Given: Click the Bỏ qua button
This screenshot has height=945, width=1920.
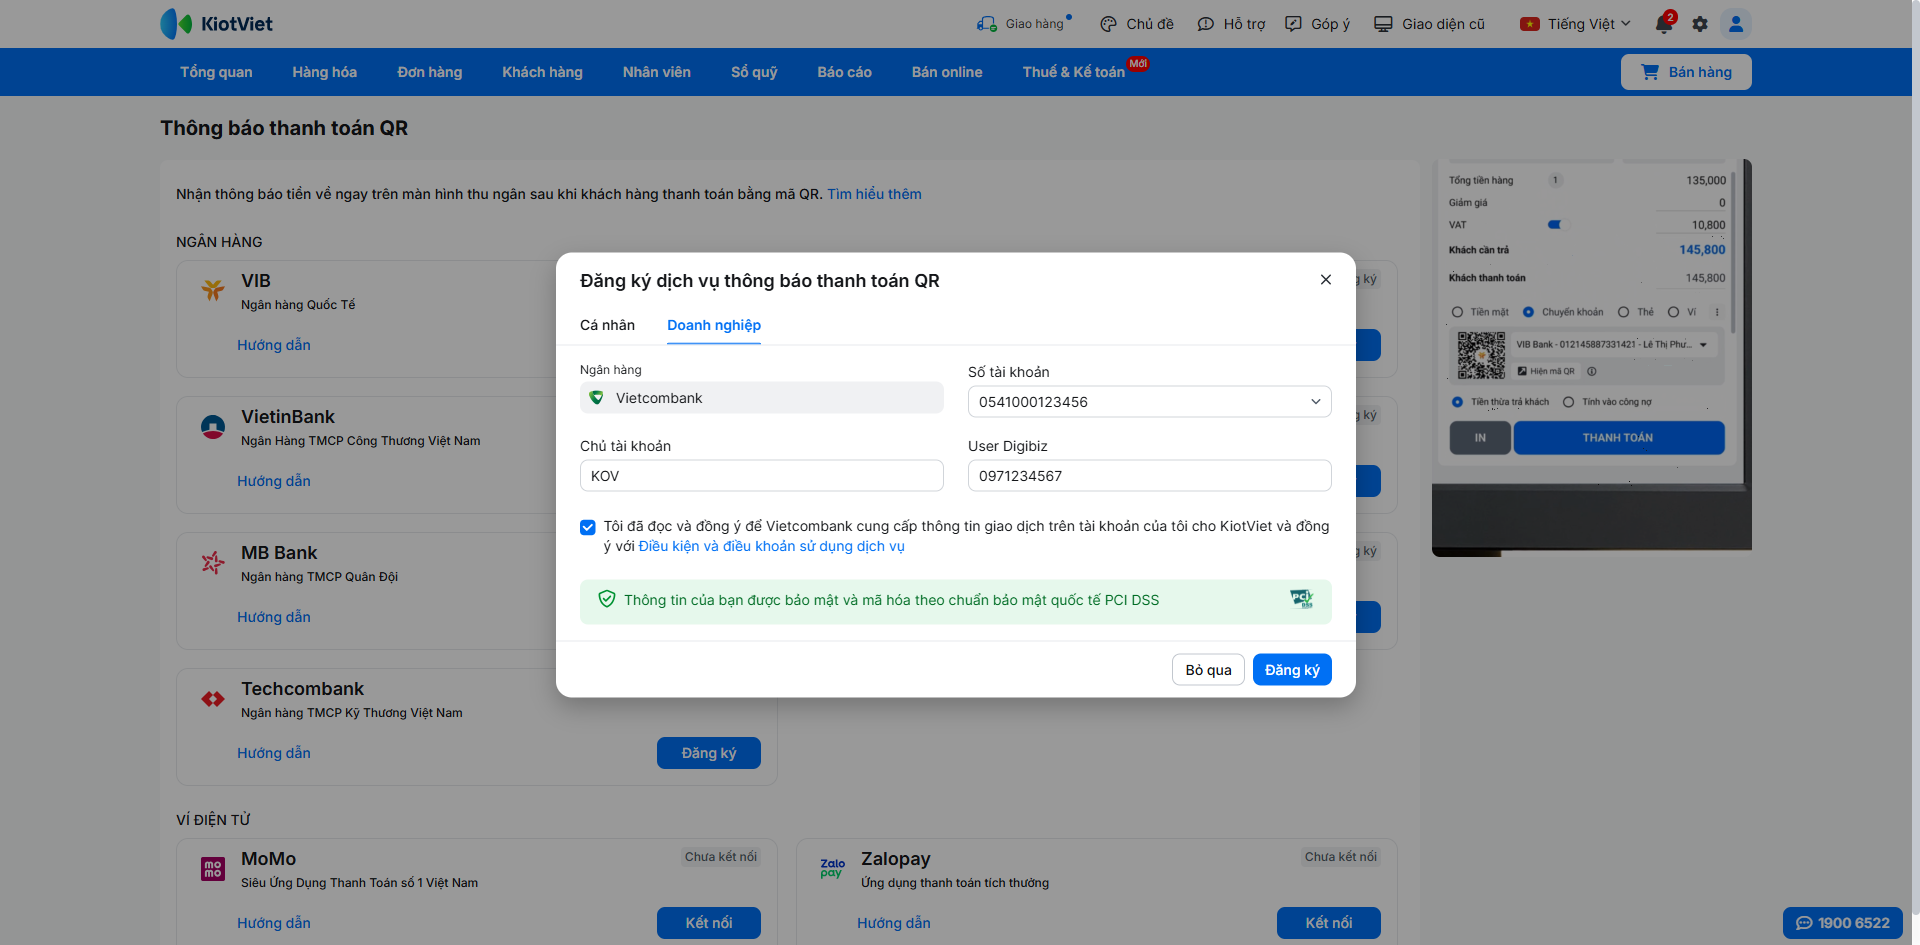Looking at the screenshot, I should click(1208, 670).
